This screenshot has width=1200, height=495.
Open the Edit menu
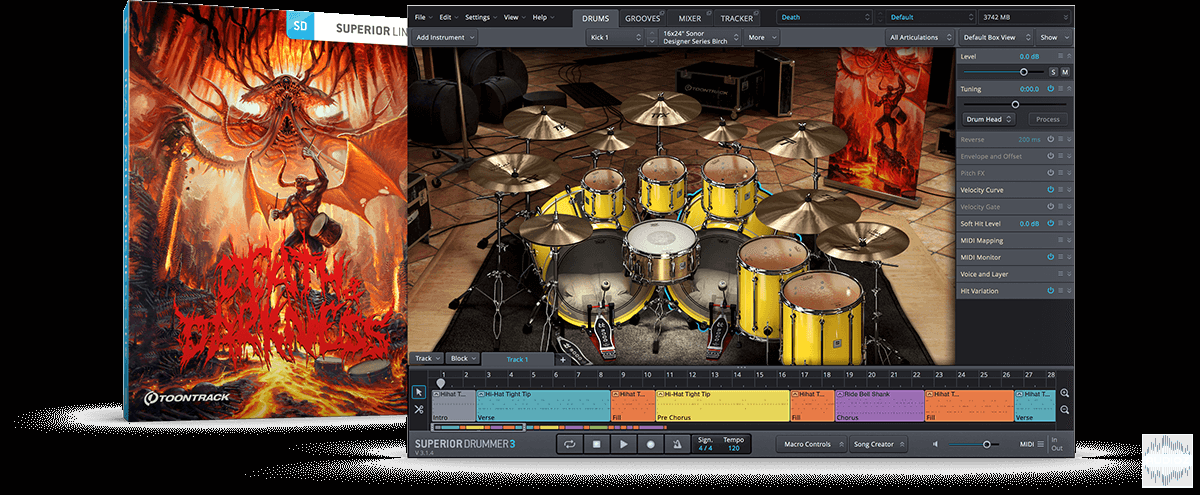447,17
